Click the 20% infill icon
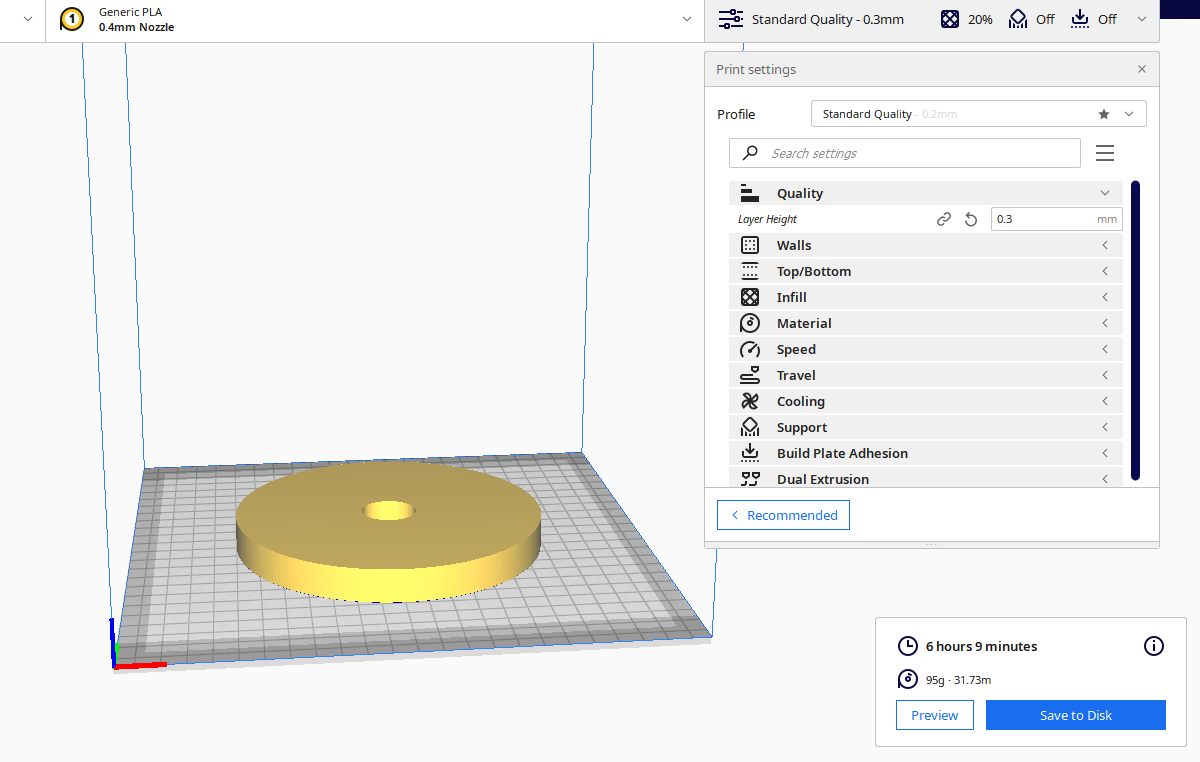 coord(950,19)
